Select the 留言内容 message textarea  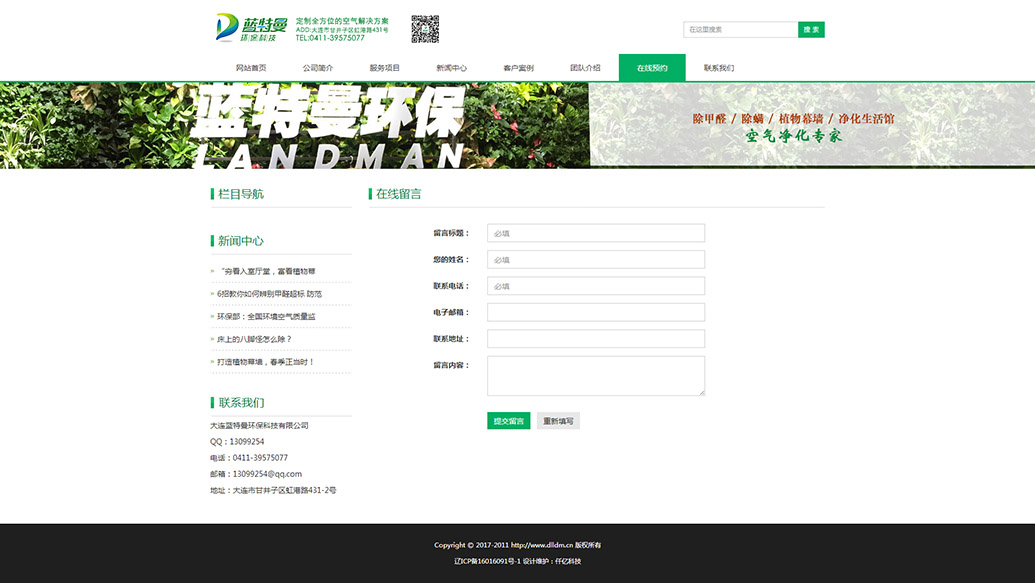[595, 376]
